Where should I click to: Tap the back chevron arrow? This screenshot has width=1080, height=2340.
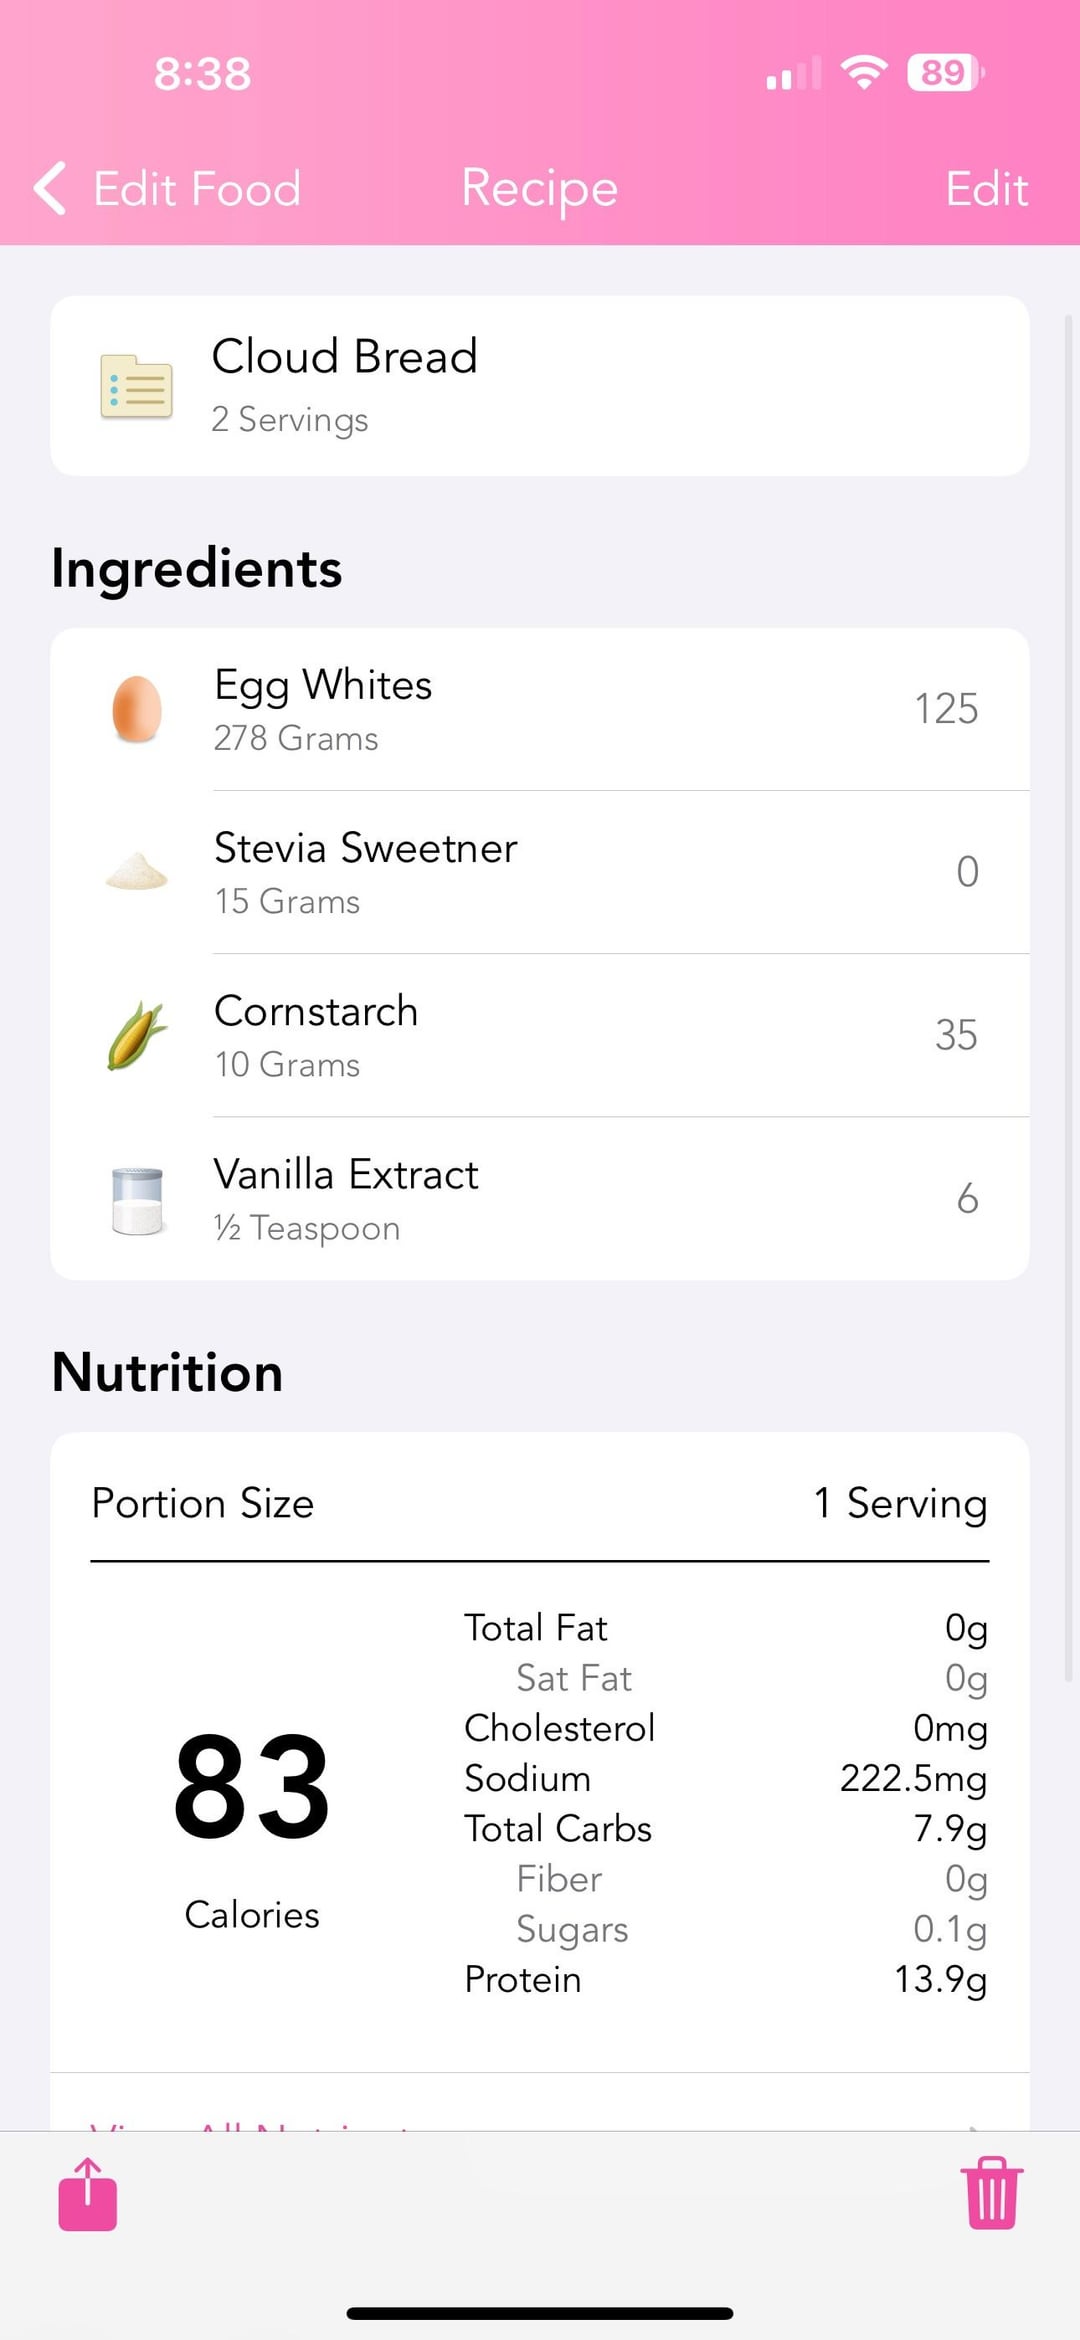pos(50,188)
